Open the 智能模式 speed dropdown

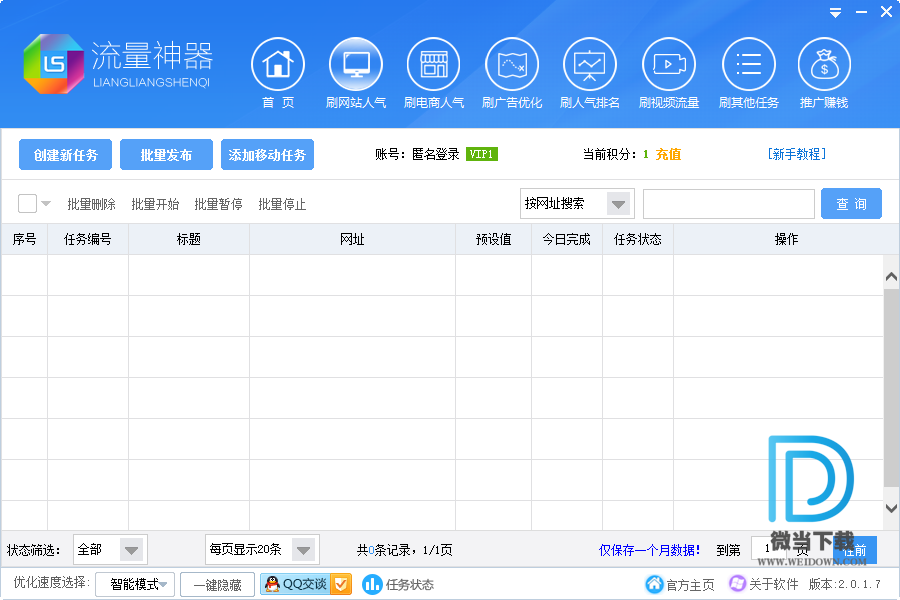tap(135, 584)
